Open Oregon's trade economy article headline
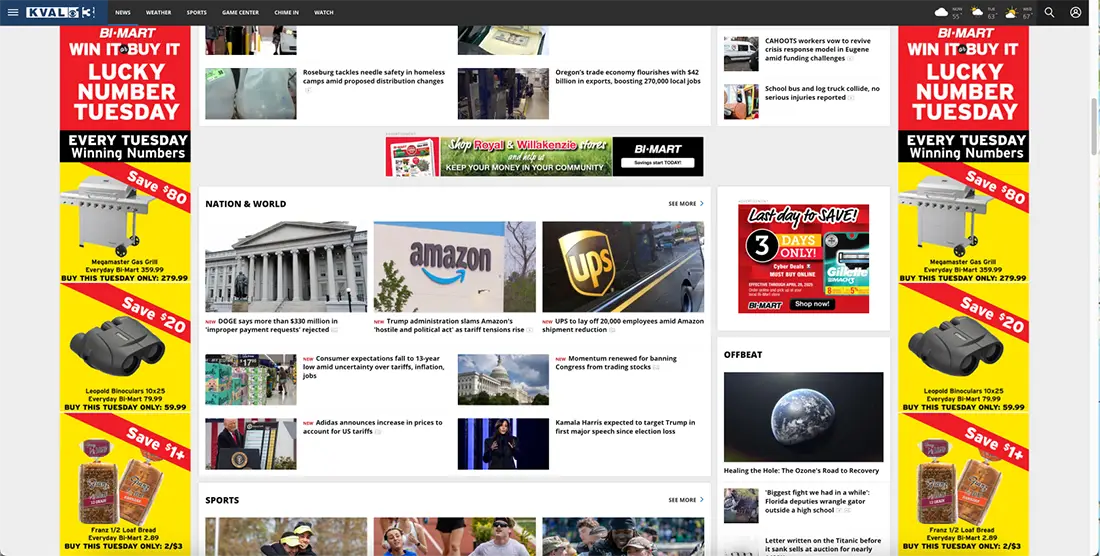Screen dimensions: 1100x556 coord(628,76)
